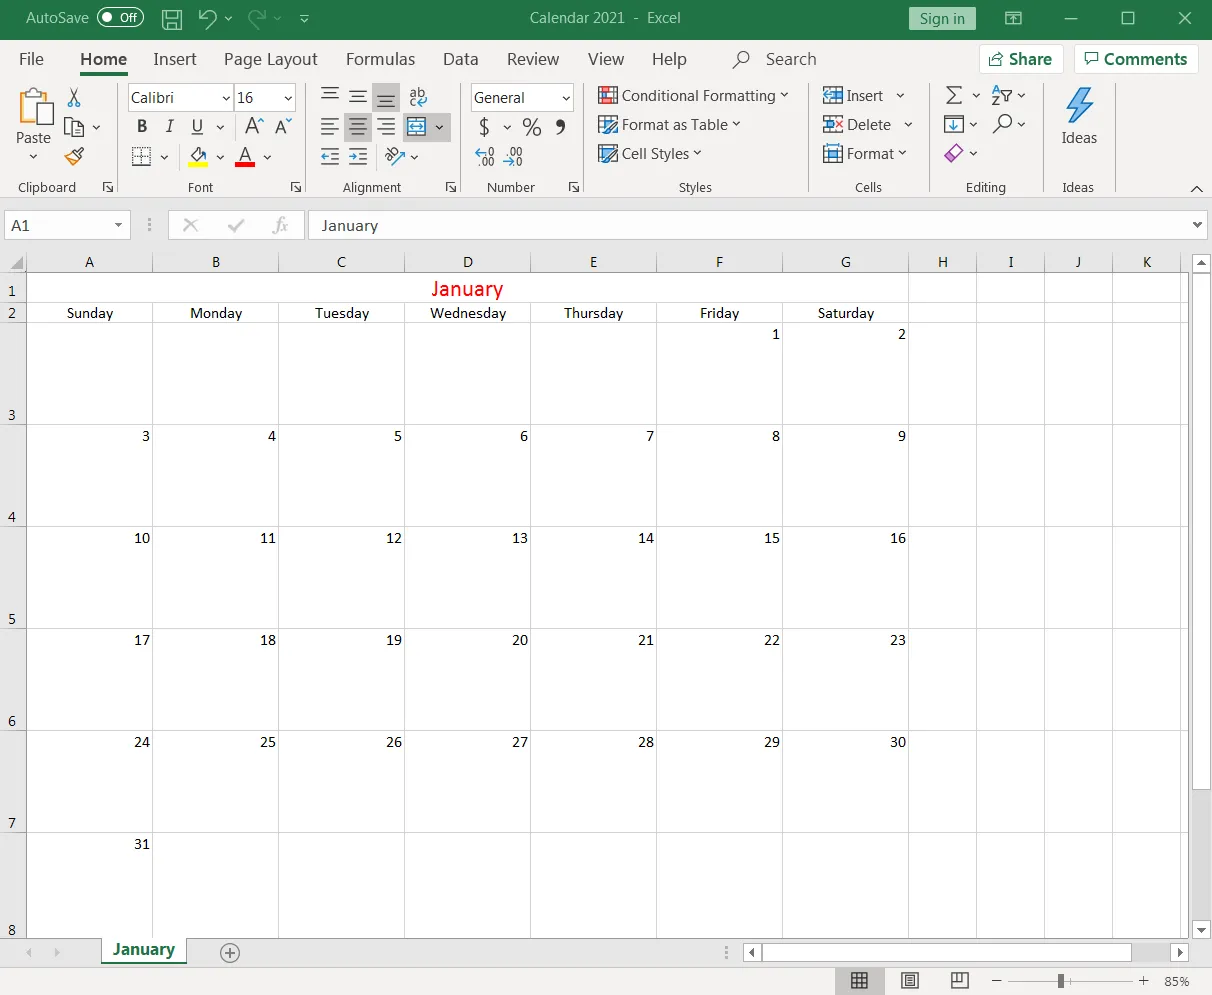
Task: Select the Wrap Text icon
Action: tap(418, 97)
